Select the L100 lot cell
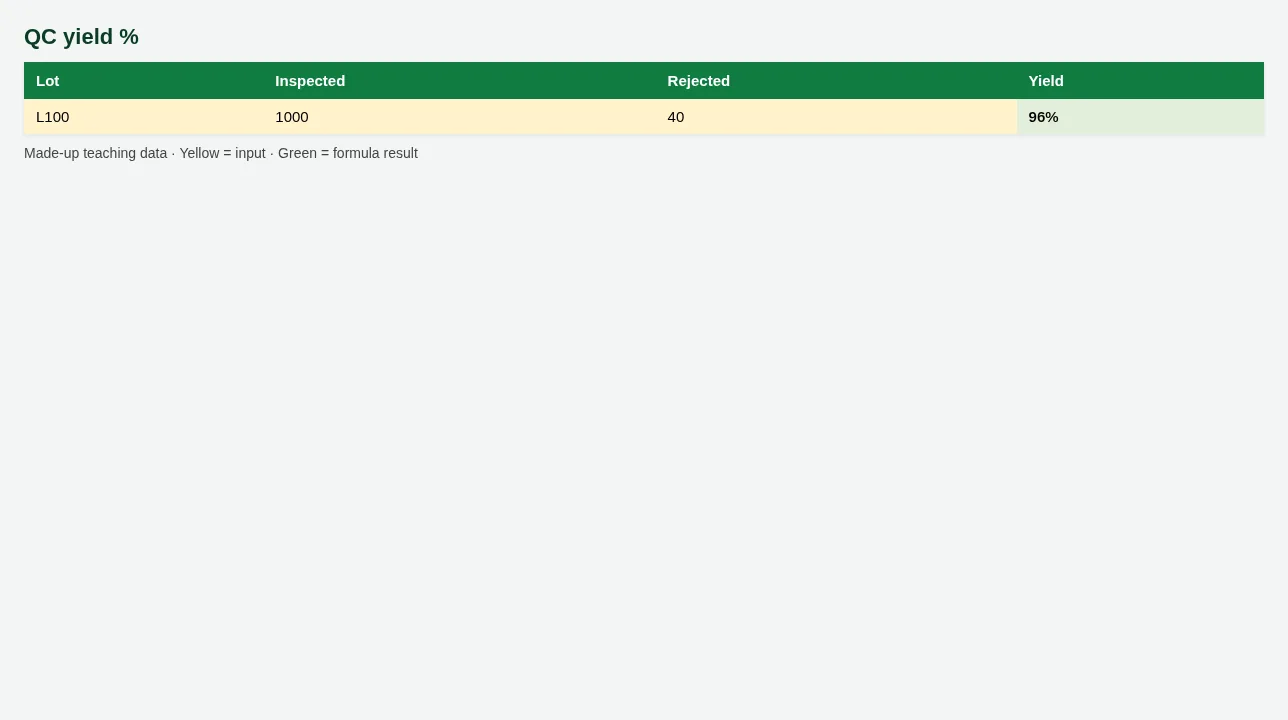Screen dimensions: 1288x720 coord(143,117)
